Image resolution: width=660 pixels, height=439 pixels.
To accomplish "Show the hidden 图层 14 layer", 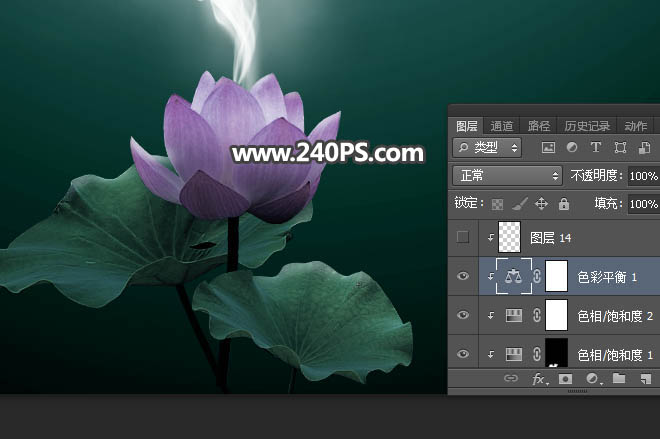I will coord(462,237).
